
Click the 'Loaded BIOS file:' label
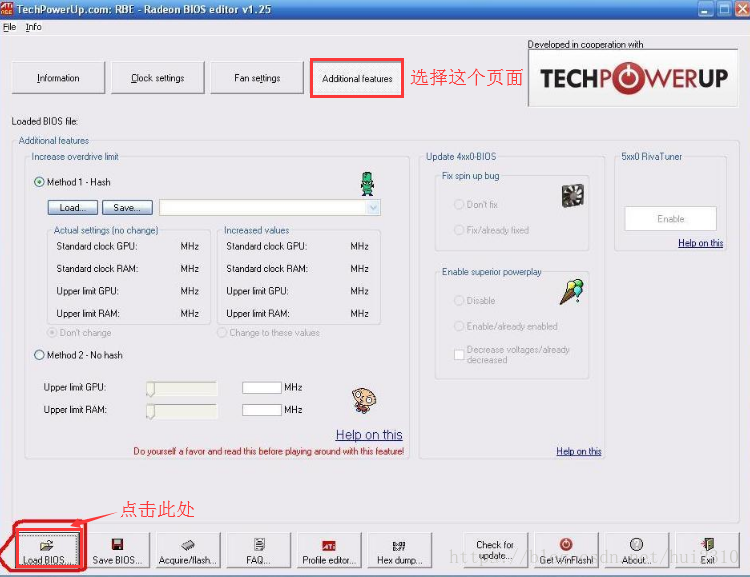click(x=44, y=122)
